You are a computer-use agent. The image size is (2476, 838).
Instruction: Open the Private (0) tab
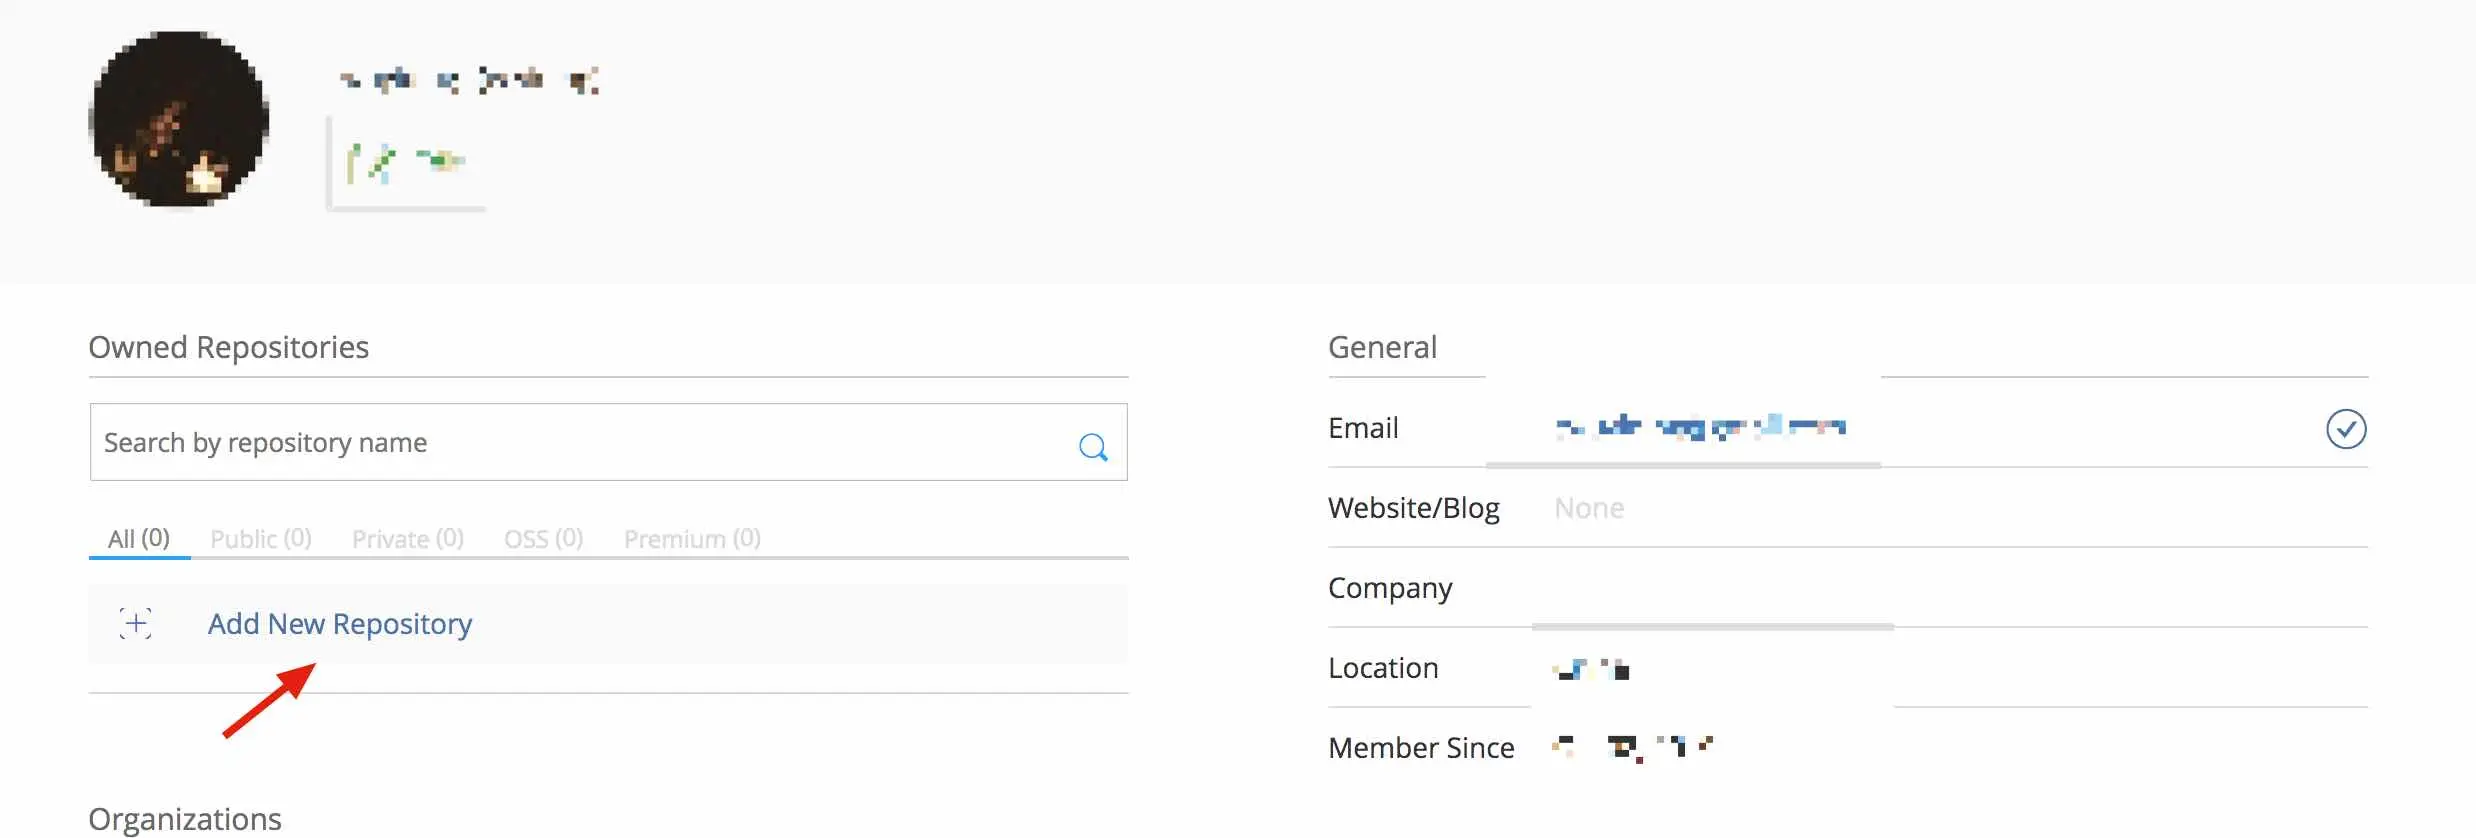click(x=408, y=538)
